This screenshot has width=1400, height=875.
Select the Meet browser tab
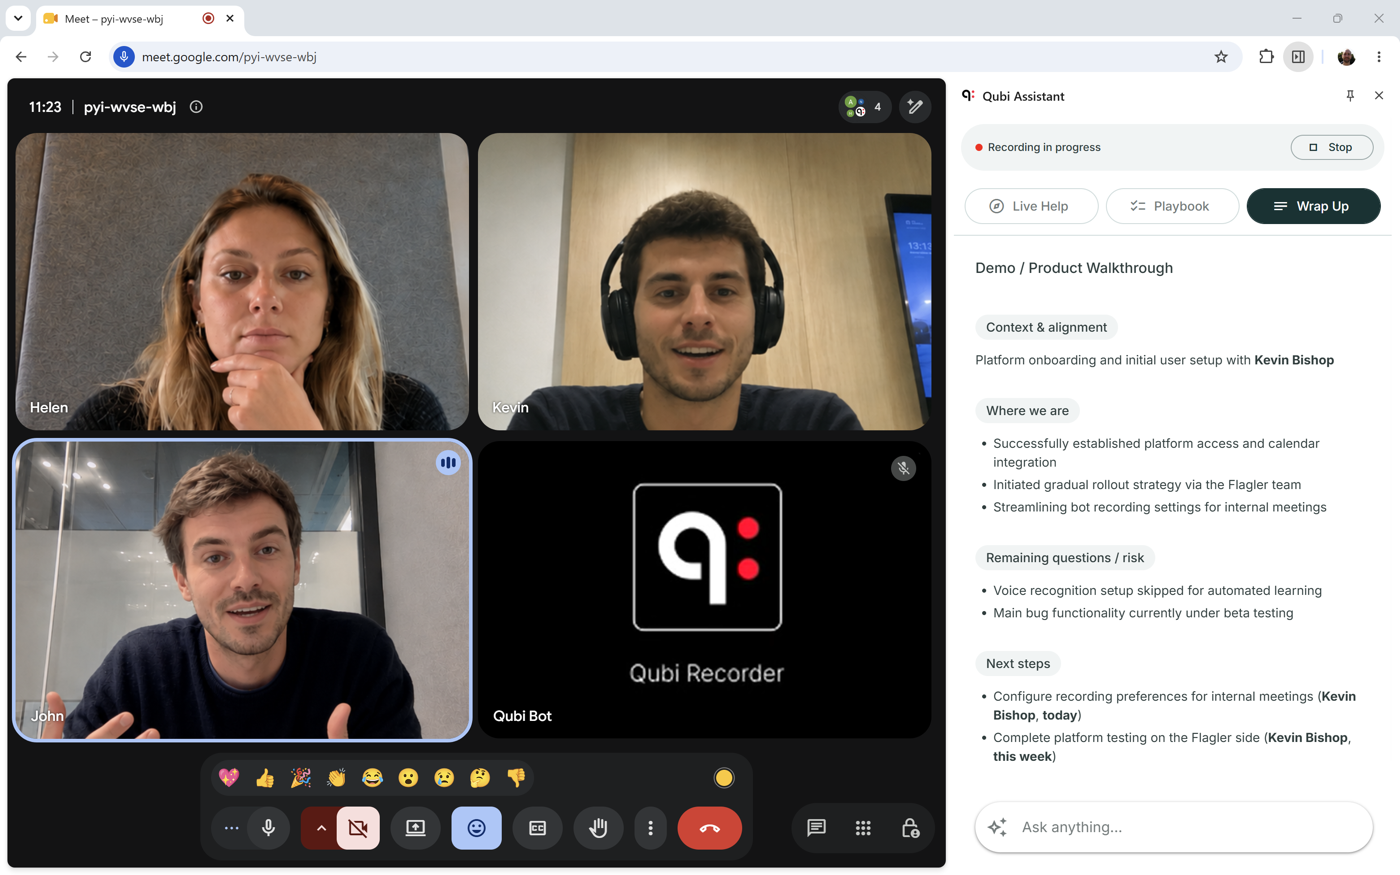140,19
